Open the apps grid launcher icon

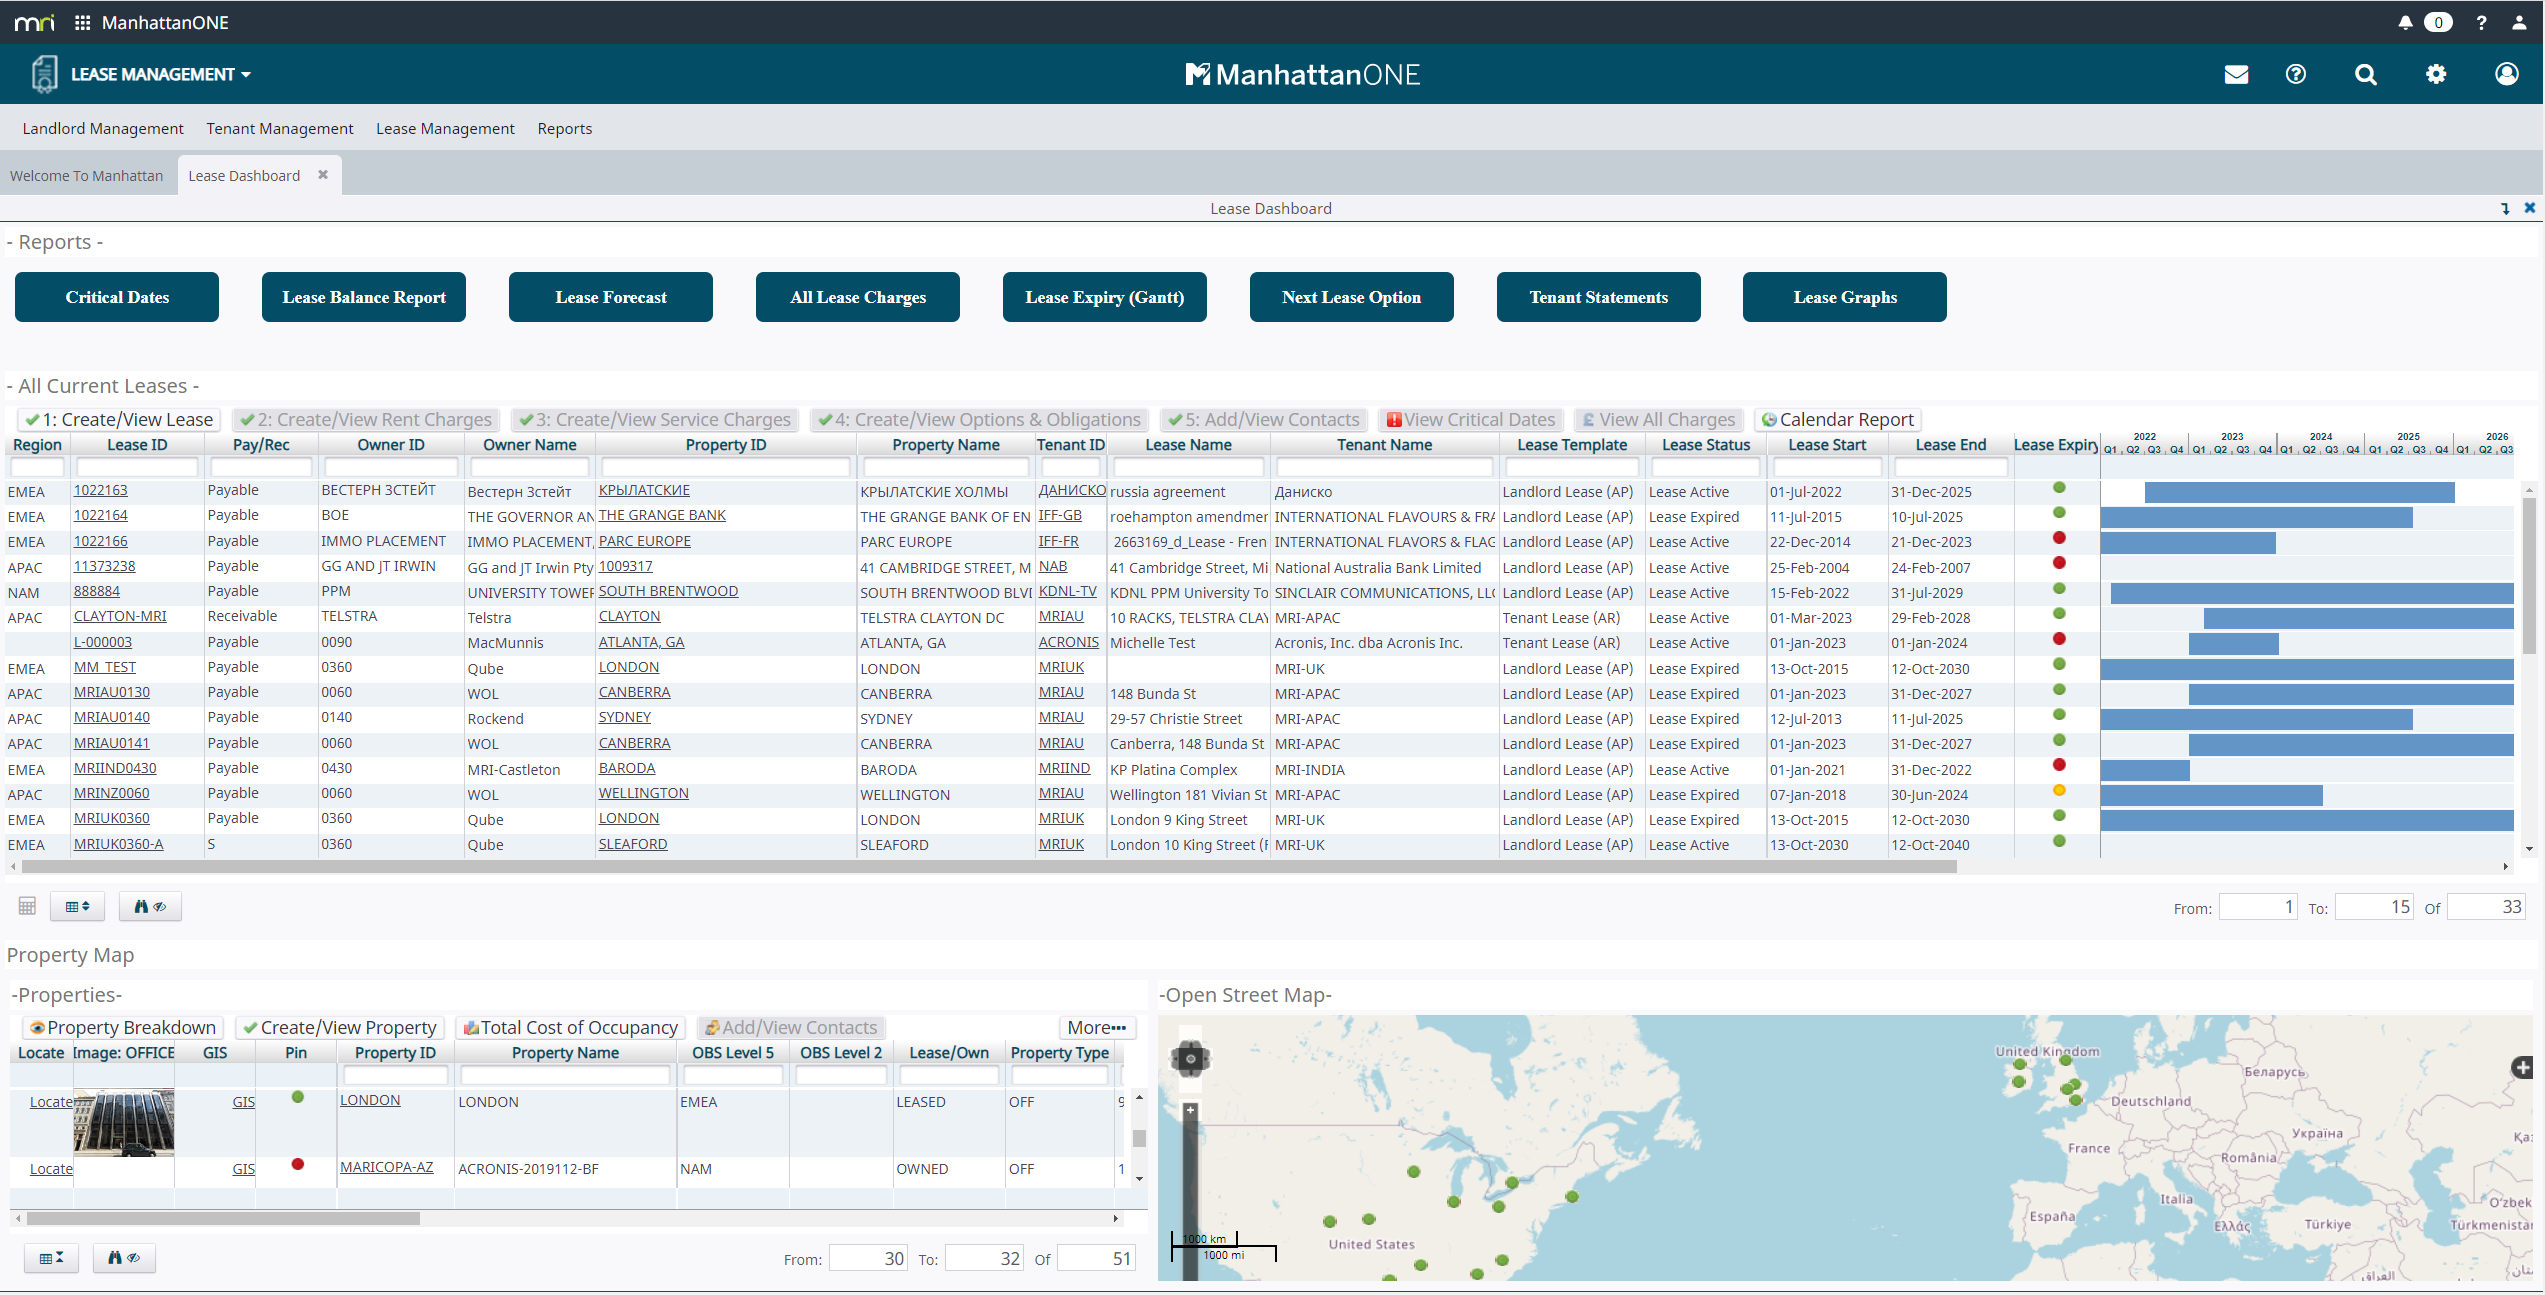83,22
